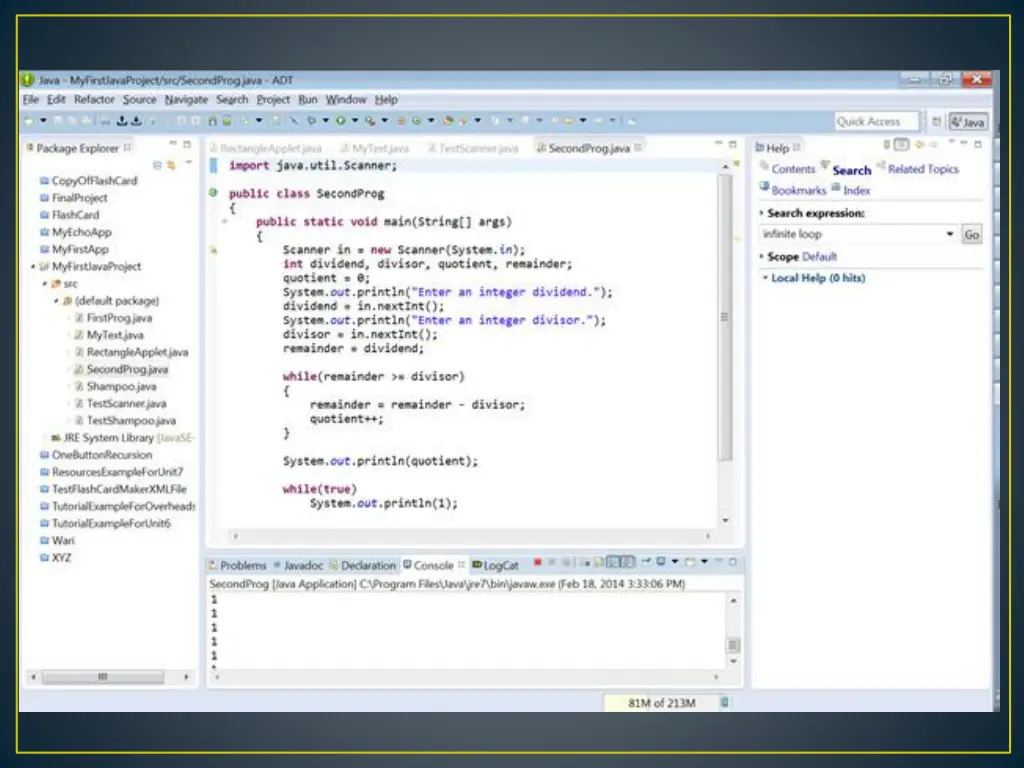Click the Contents icon in Help view
The height and width of the screenshot is (768, 1024).
click(764, 164)
